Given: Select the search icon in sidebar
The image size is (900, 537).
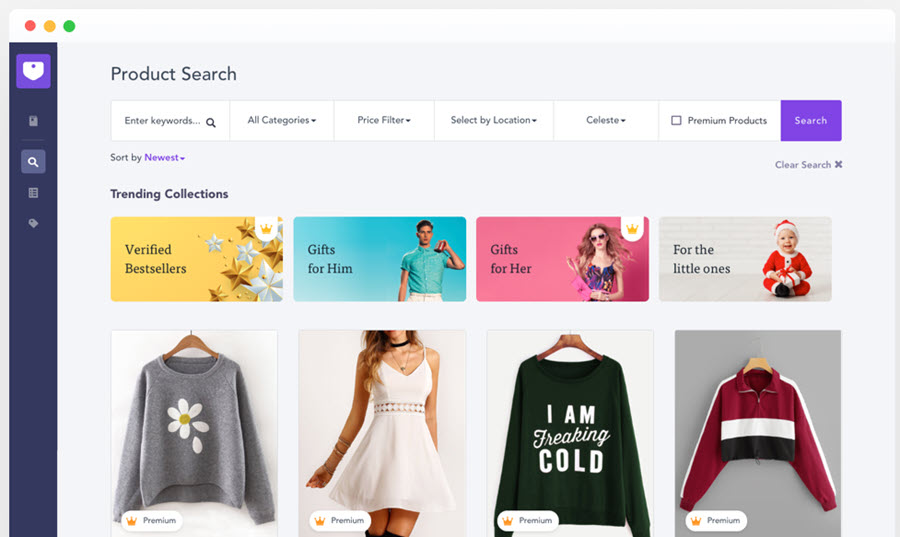Looking at the screenshot, I should coord(33,161).
